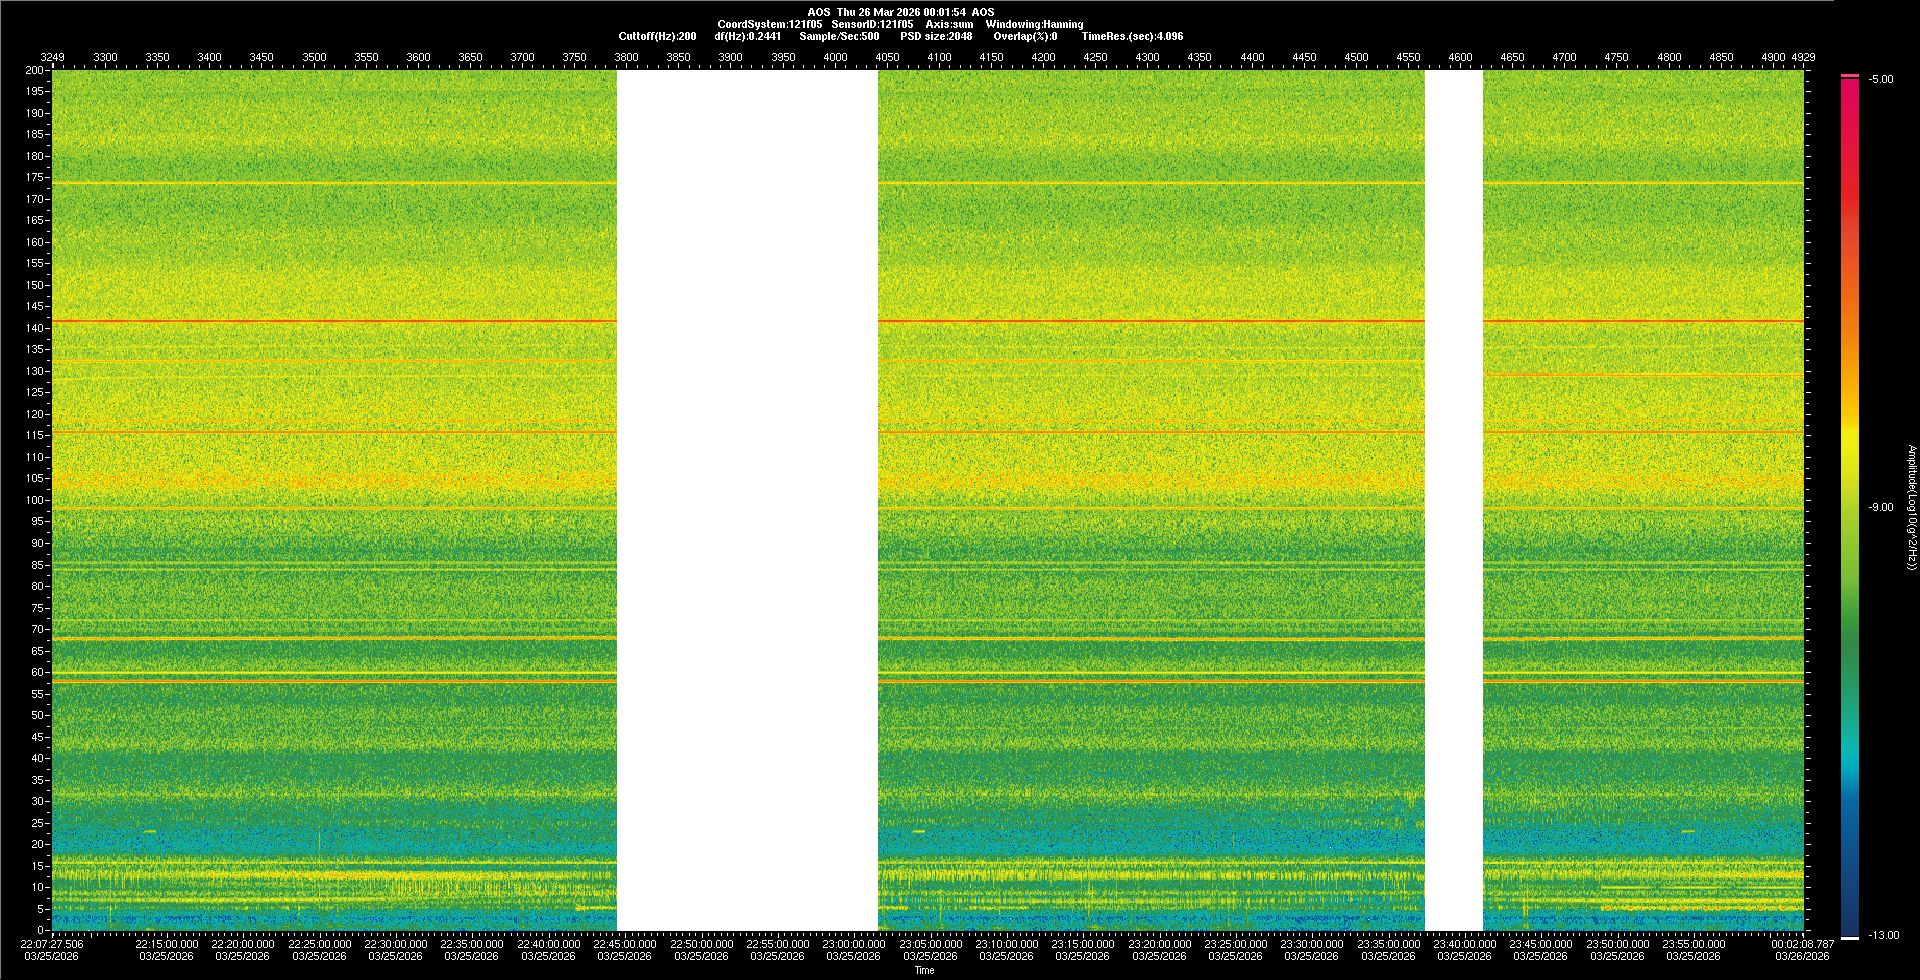Click the 00:02:08.787 end time label

click(1802, 943)
